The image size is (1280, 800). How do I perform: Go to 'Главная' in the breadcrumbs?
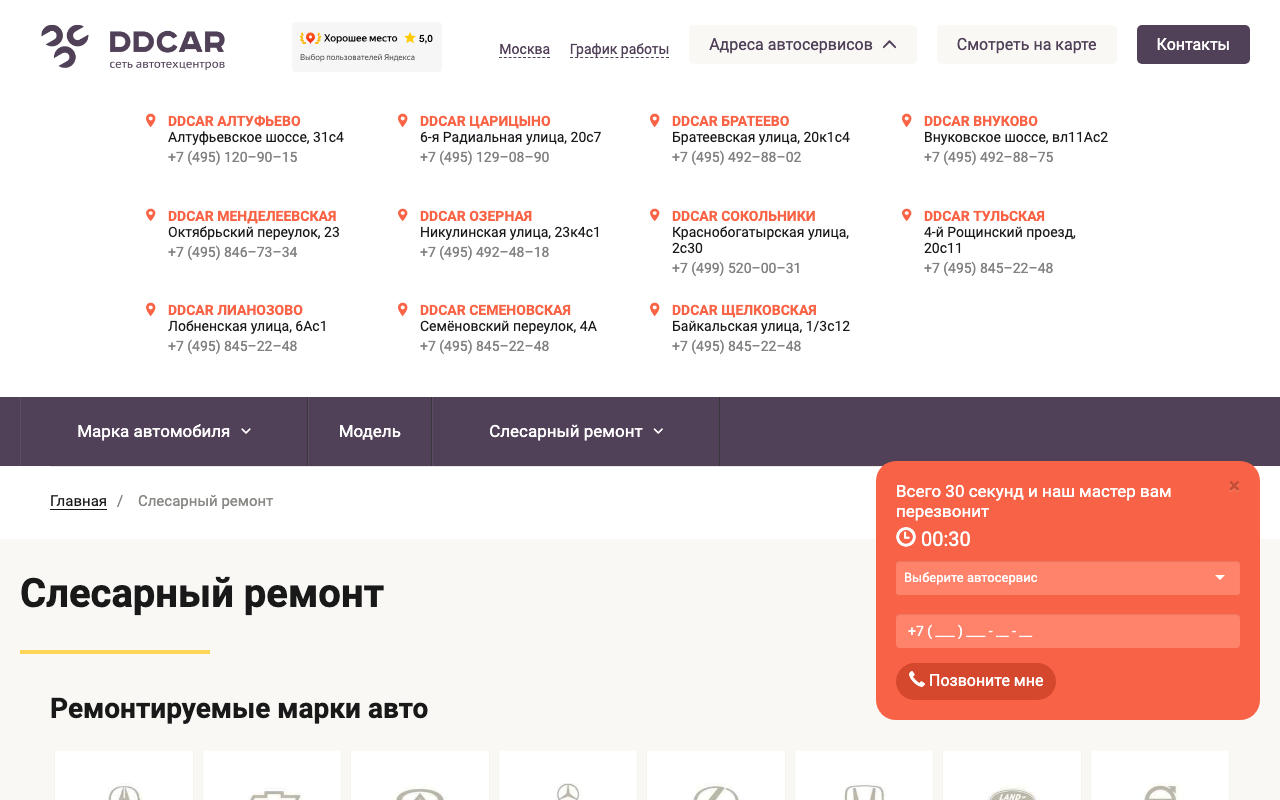click(x=78, y=501)
